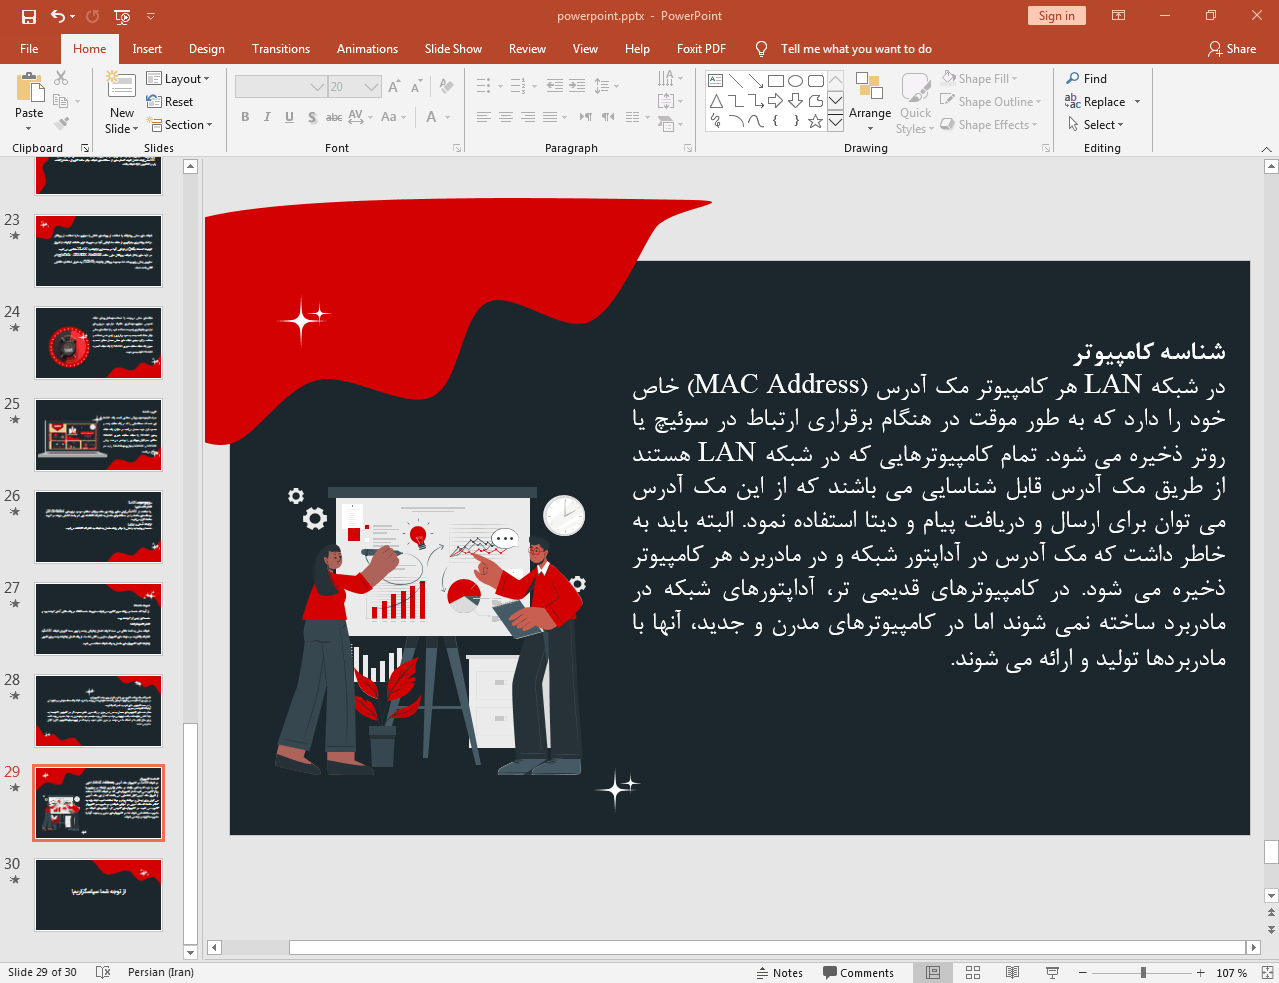Toggle Bold formatting
This screenshot has height=983, width=1279.
click(x=245, y=117)
